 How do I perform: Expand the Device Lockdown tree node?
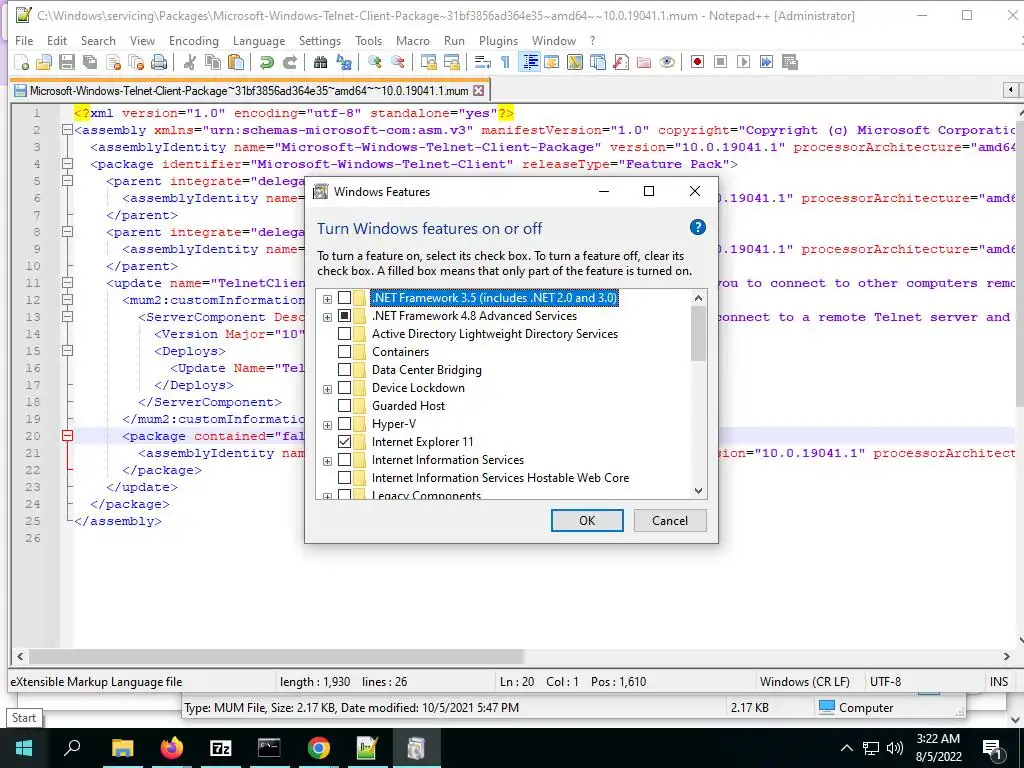tap(327, 389)
